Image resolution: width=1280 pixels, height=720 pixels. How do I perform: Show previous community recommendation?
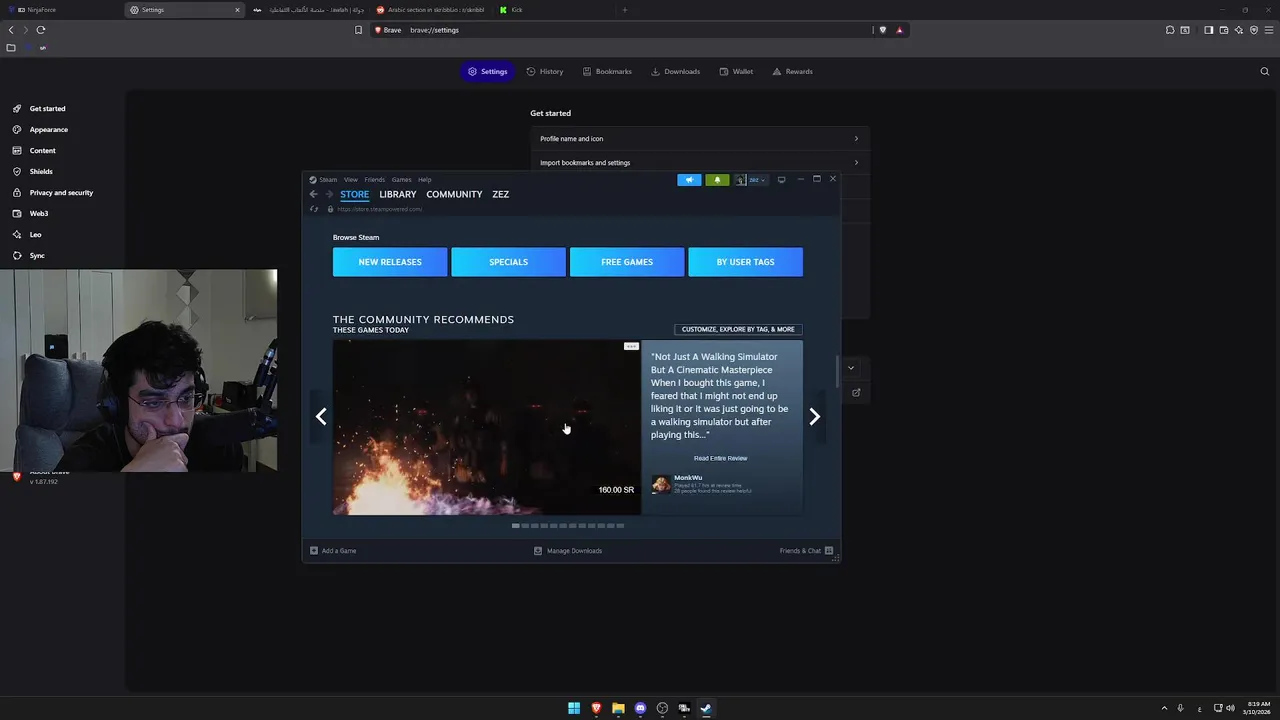(x=321, y=417)
